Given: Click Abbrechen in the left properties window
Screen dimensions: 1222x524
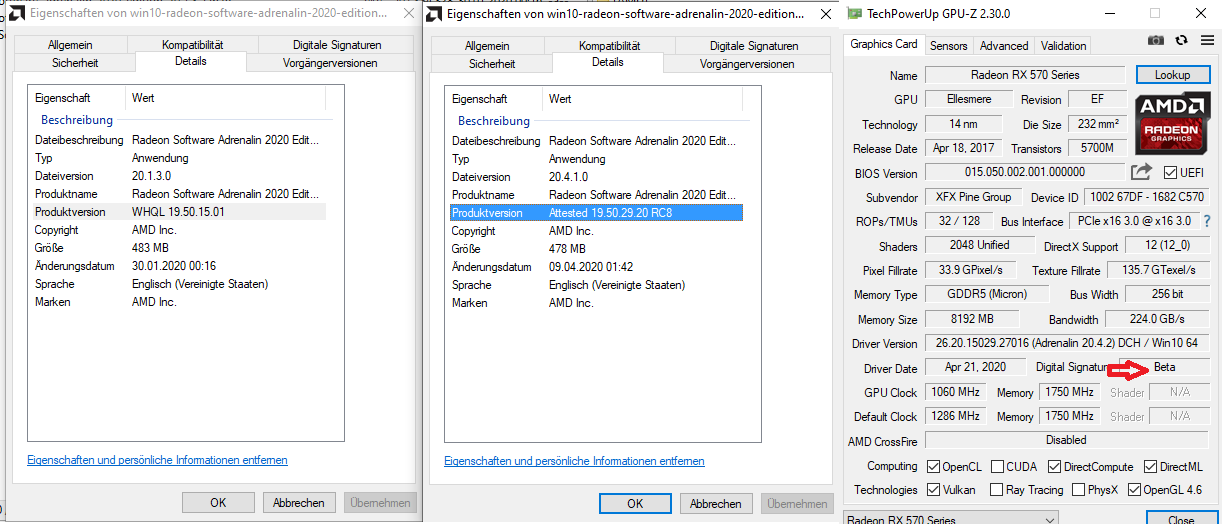Looking at the screenshot, I should [x=298, y=503].
